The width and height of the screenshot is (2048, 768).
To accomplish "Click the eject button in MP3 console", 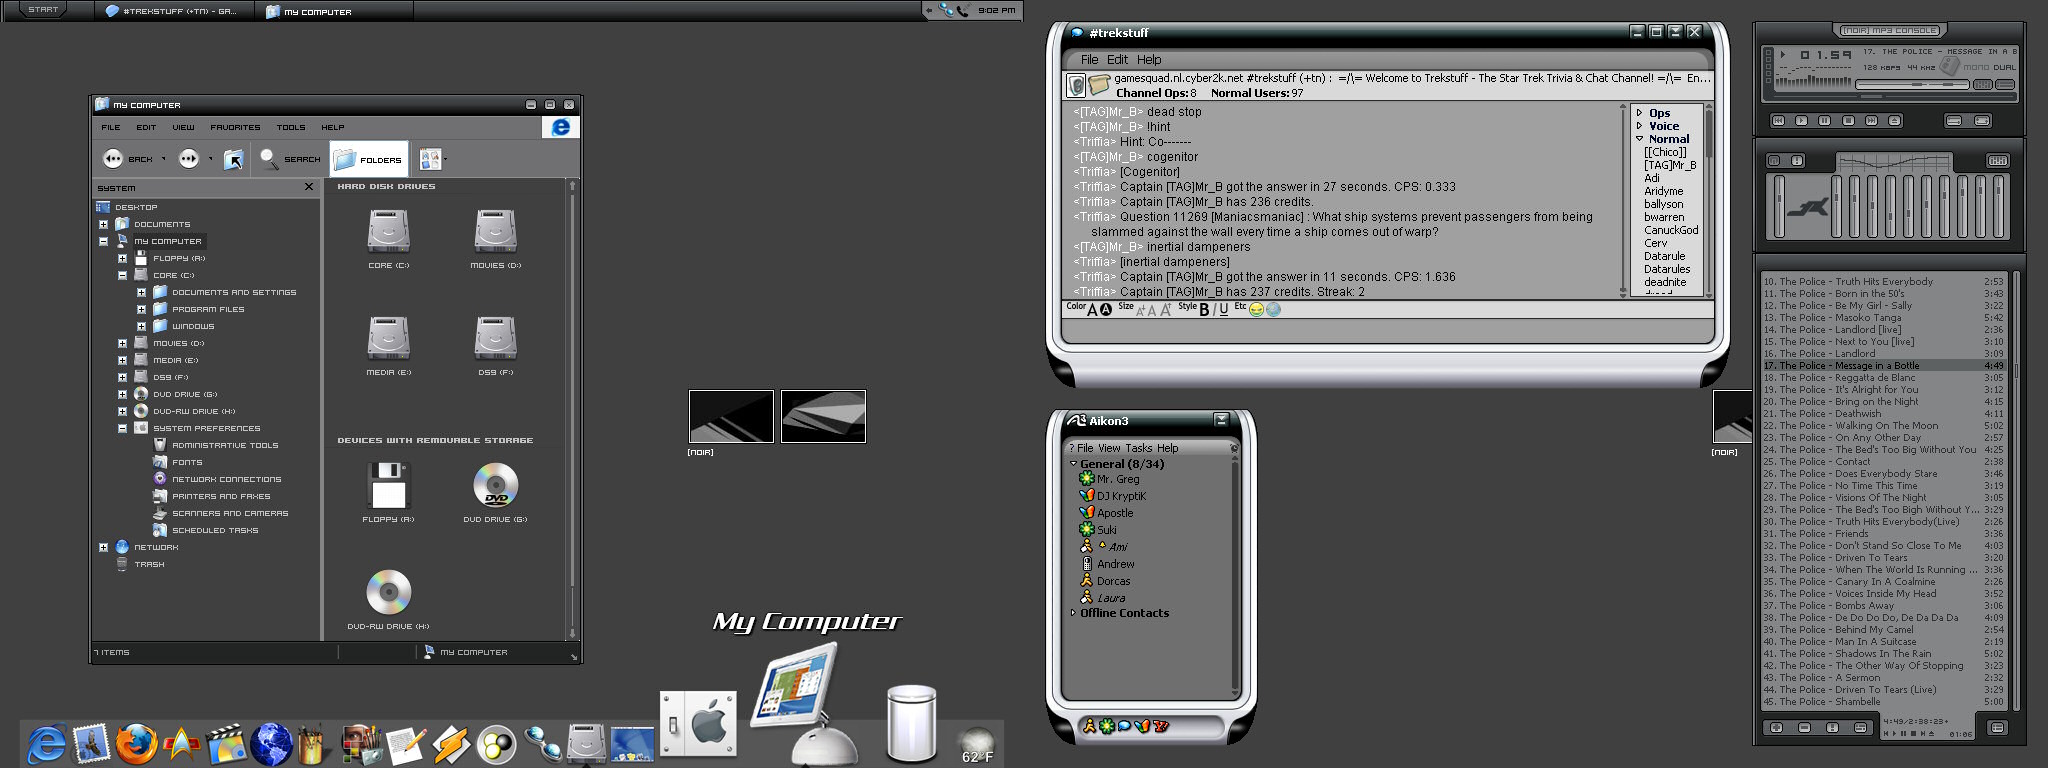I will tap(1894, 121).
